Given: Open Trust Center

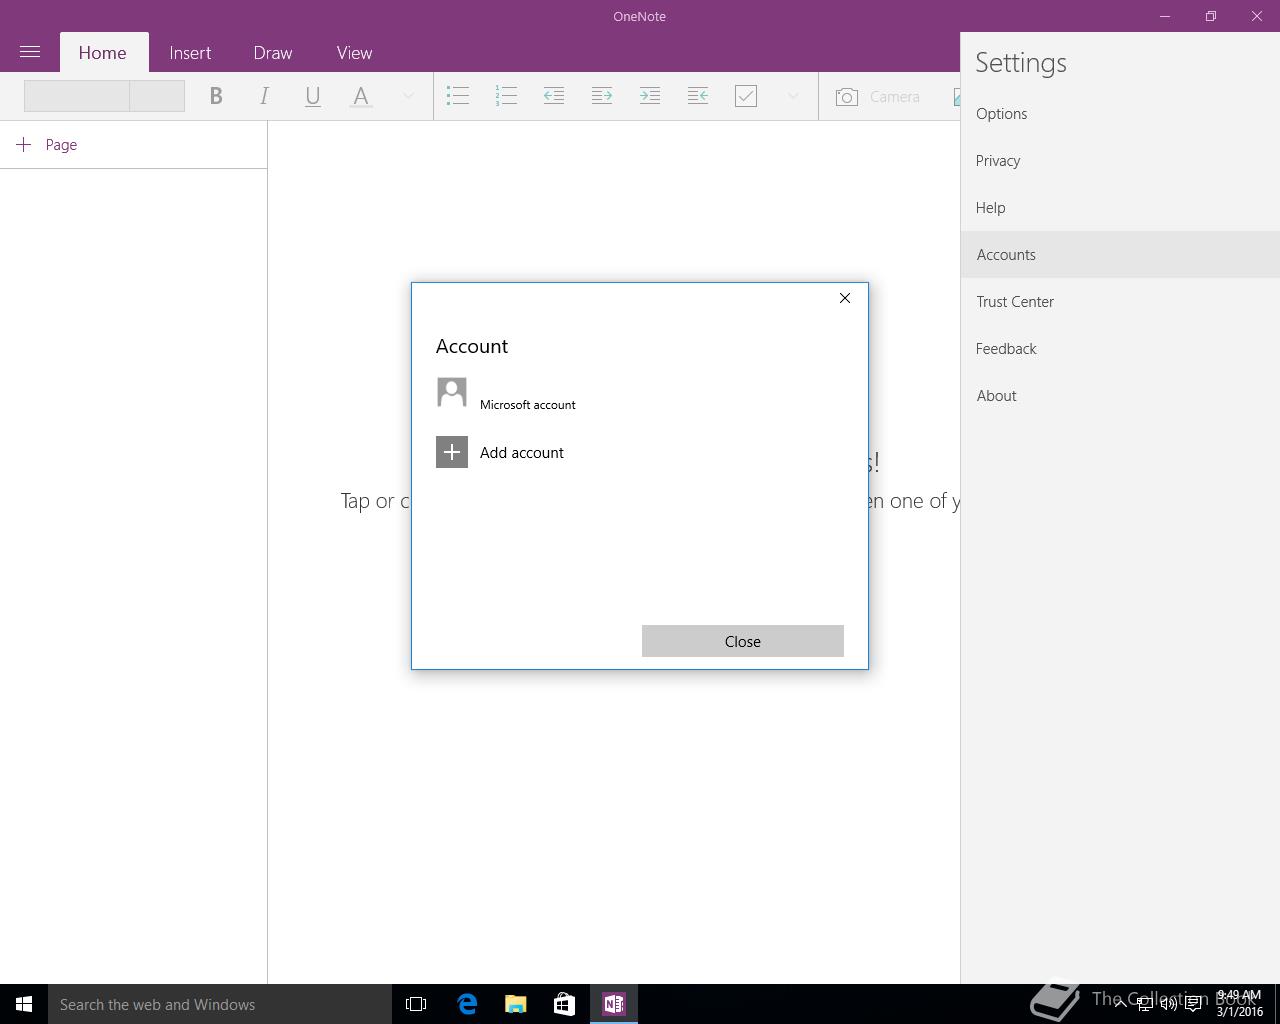Looking at the screenshot, I should 1120,302.
